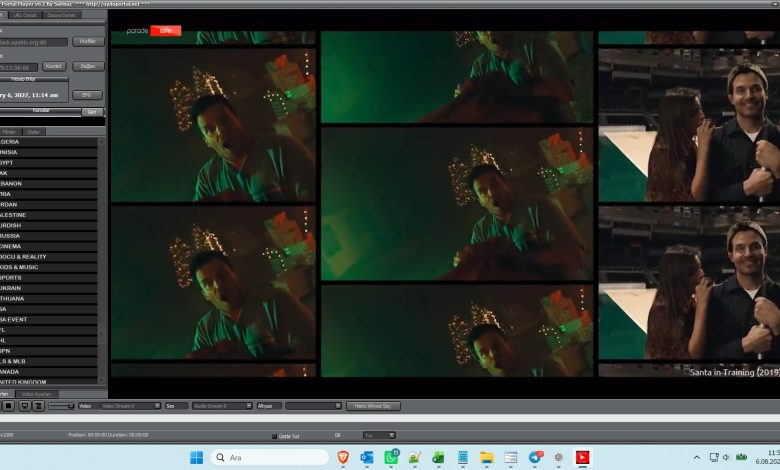The width and height of the screenshot is (780, 470).
Task: Open File Explorer from the taskbar
Action: 487,457
